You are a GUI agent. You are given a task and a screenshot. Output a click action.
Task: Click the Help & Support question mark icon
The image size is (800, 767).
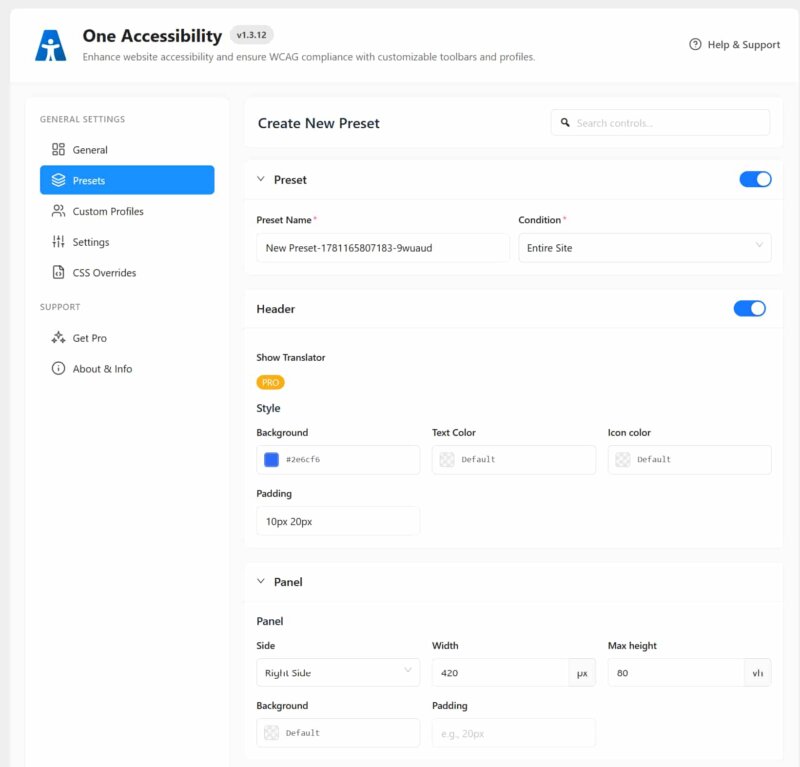pos(695,44)
